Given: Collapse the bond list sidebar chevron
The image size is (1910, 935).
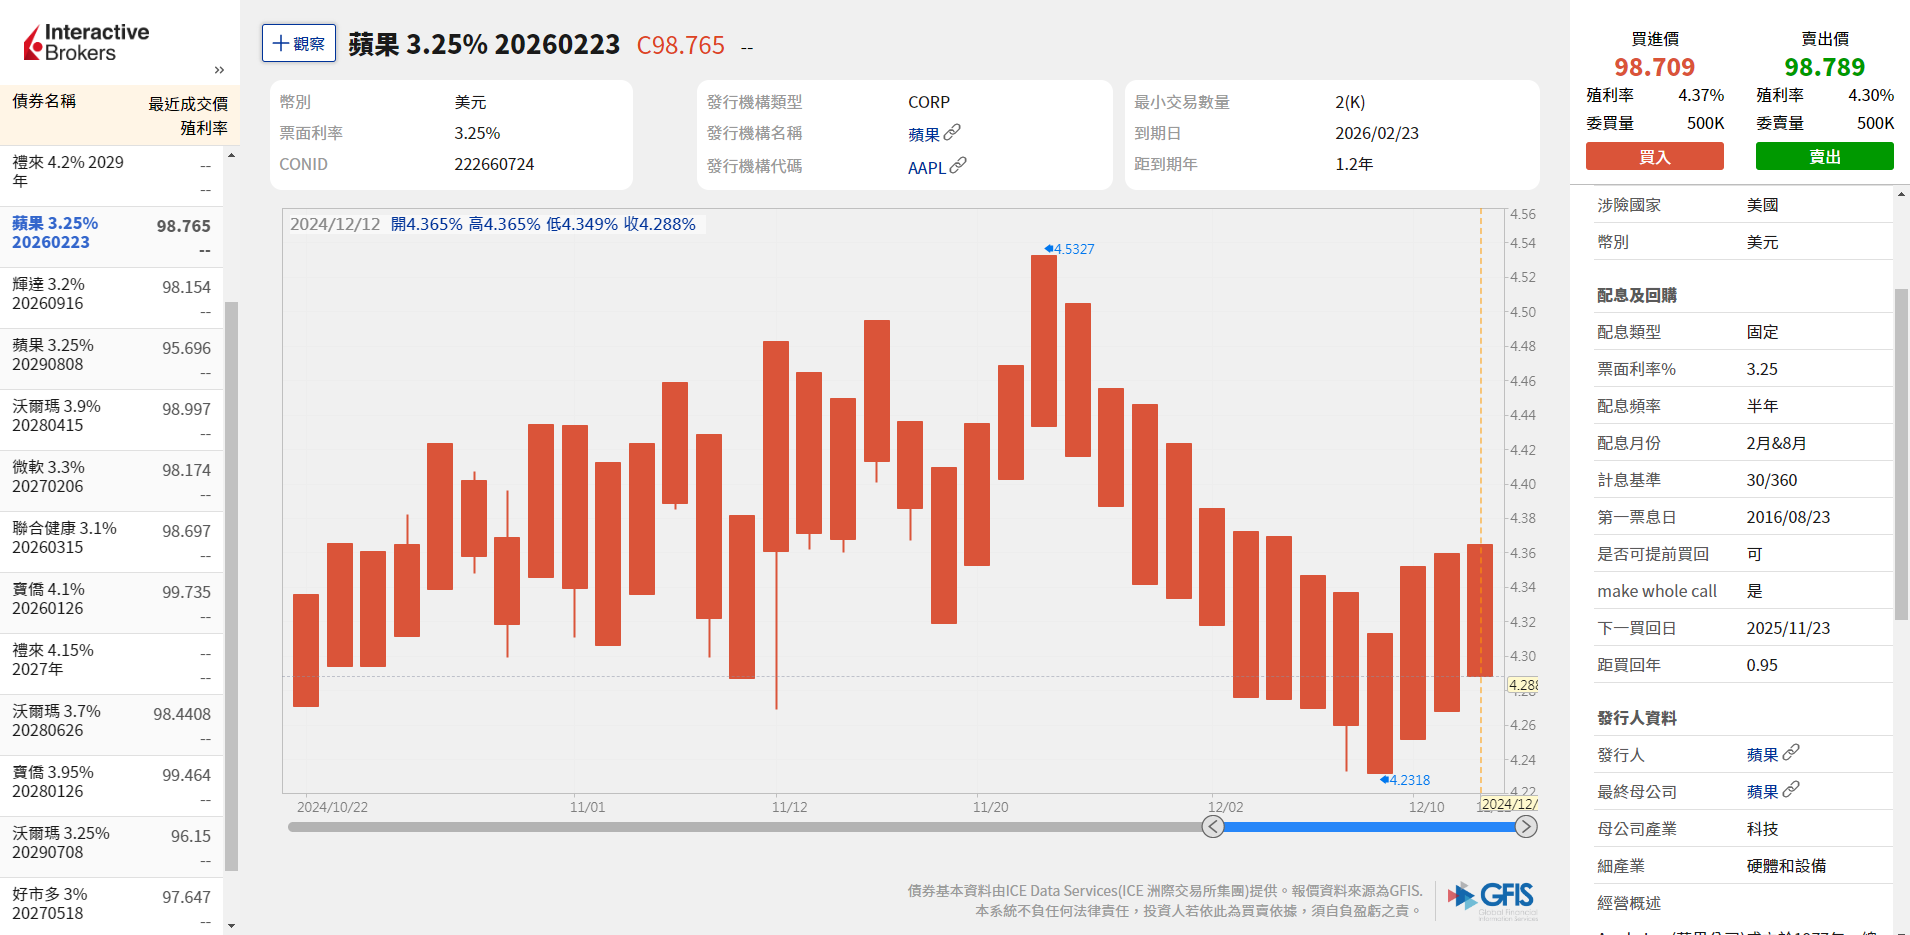Looking at the screenshot, I should (x=219, y=70).
